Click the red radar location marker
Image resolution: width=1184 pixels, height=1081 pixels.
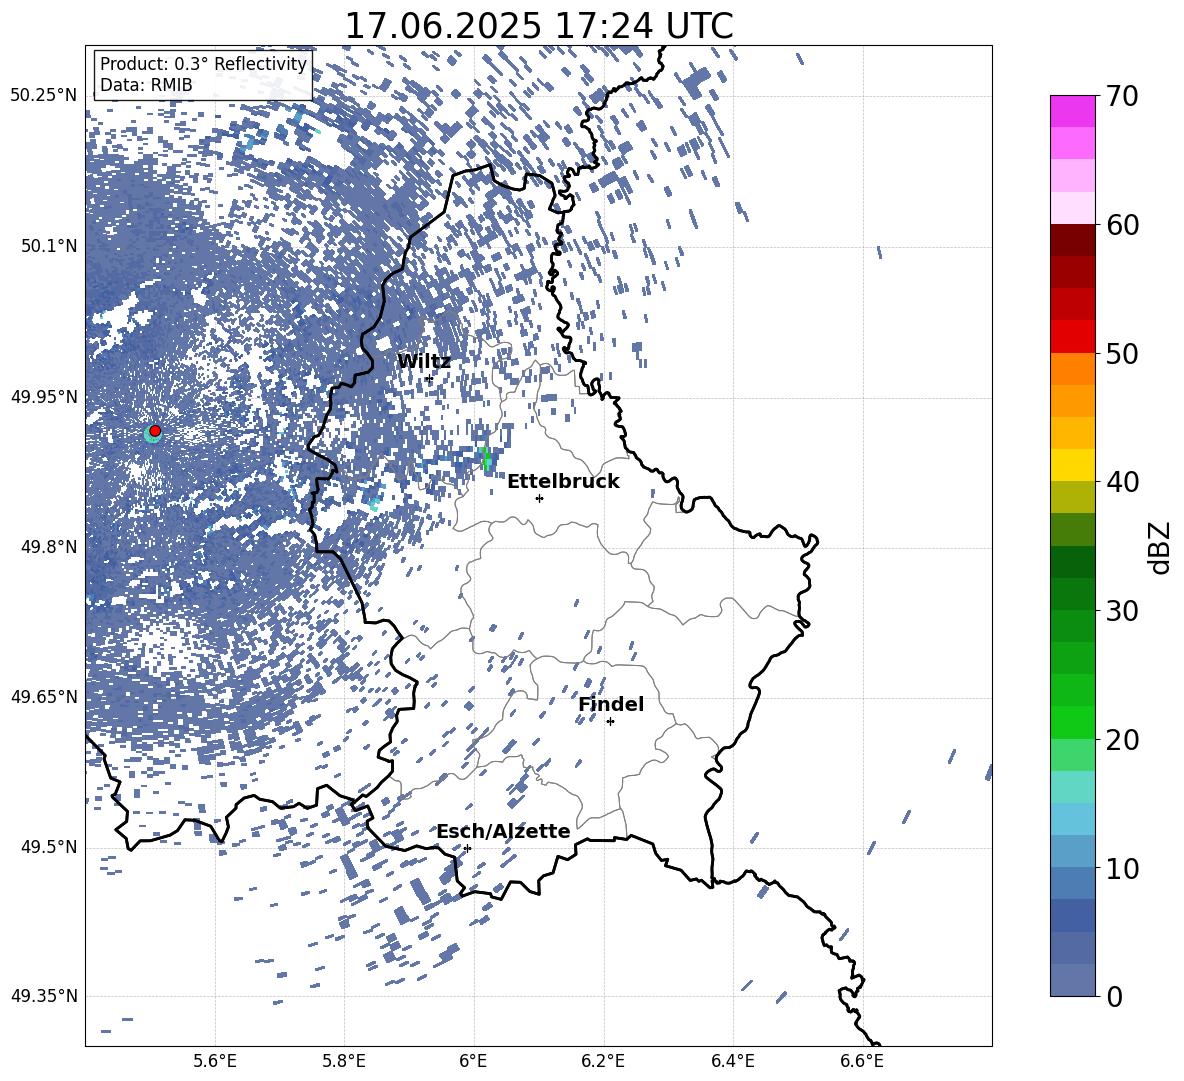click(155, 431)
